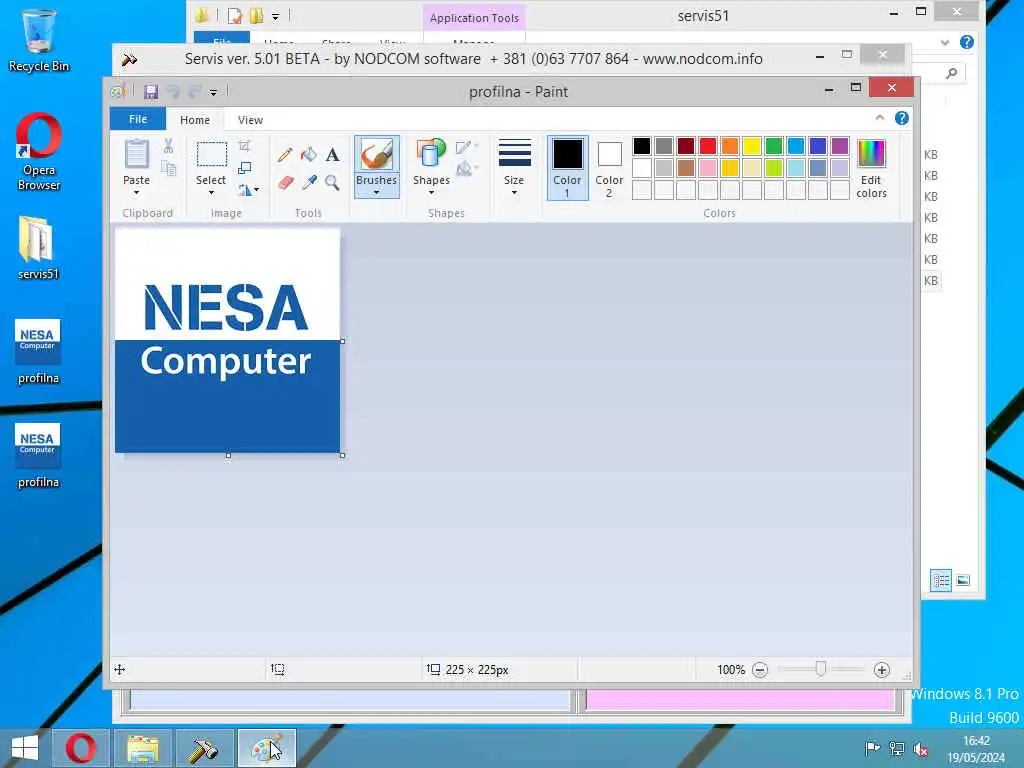Image resolution: width=1024 pixels, height=768 pixels.
Task: Click the Undo arrow in quick access toolbar
Action: (173, 92)
